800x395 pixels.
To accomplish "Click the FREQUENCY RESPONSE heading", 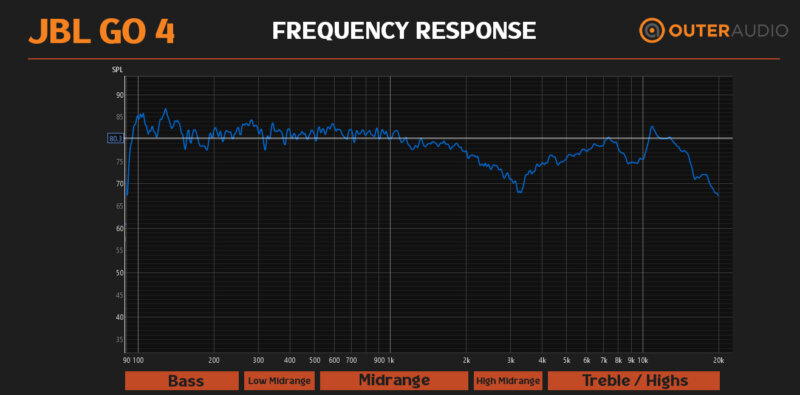I will pos(404,31).
